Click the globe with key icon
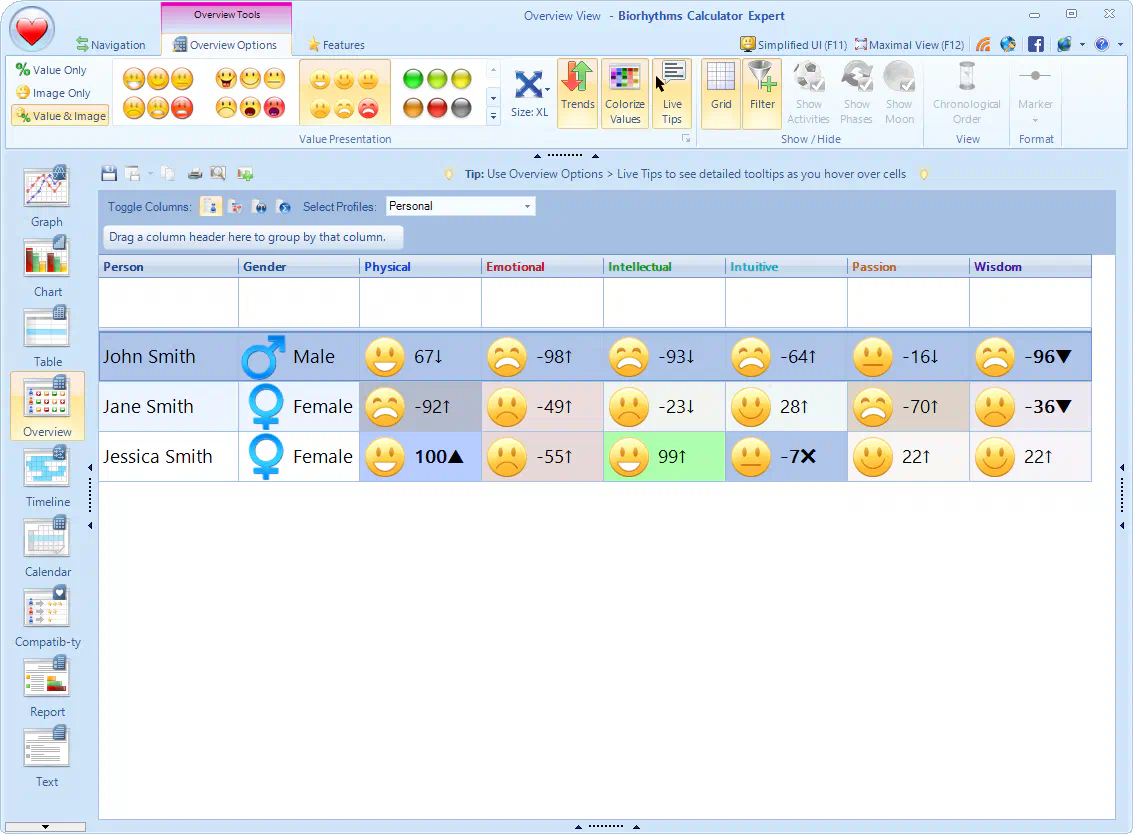The width and height of the screenshot is (1133, 834). 1008,44
